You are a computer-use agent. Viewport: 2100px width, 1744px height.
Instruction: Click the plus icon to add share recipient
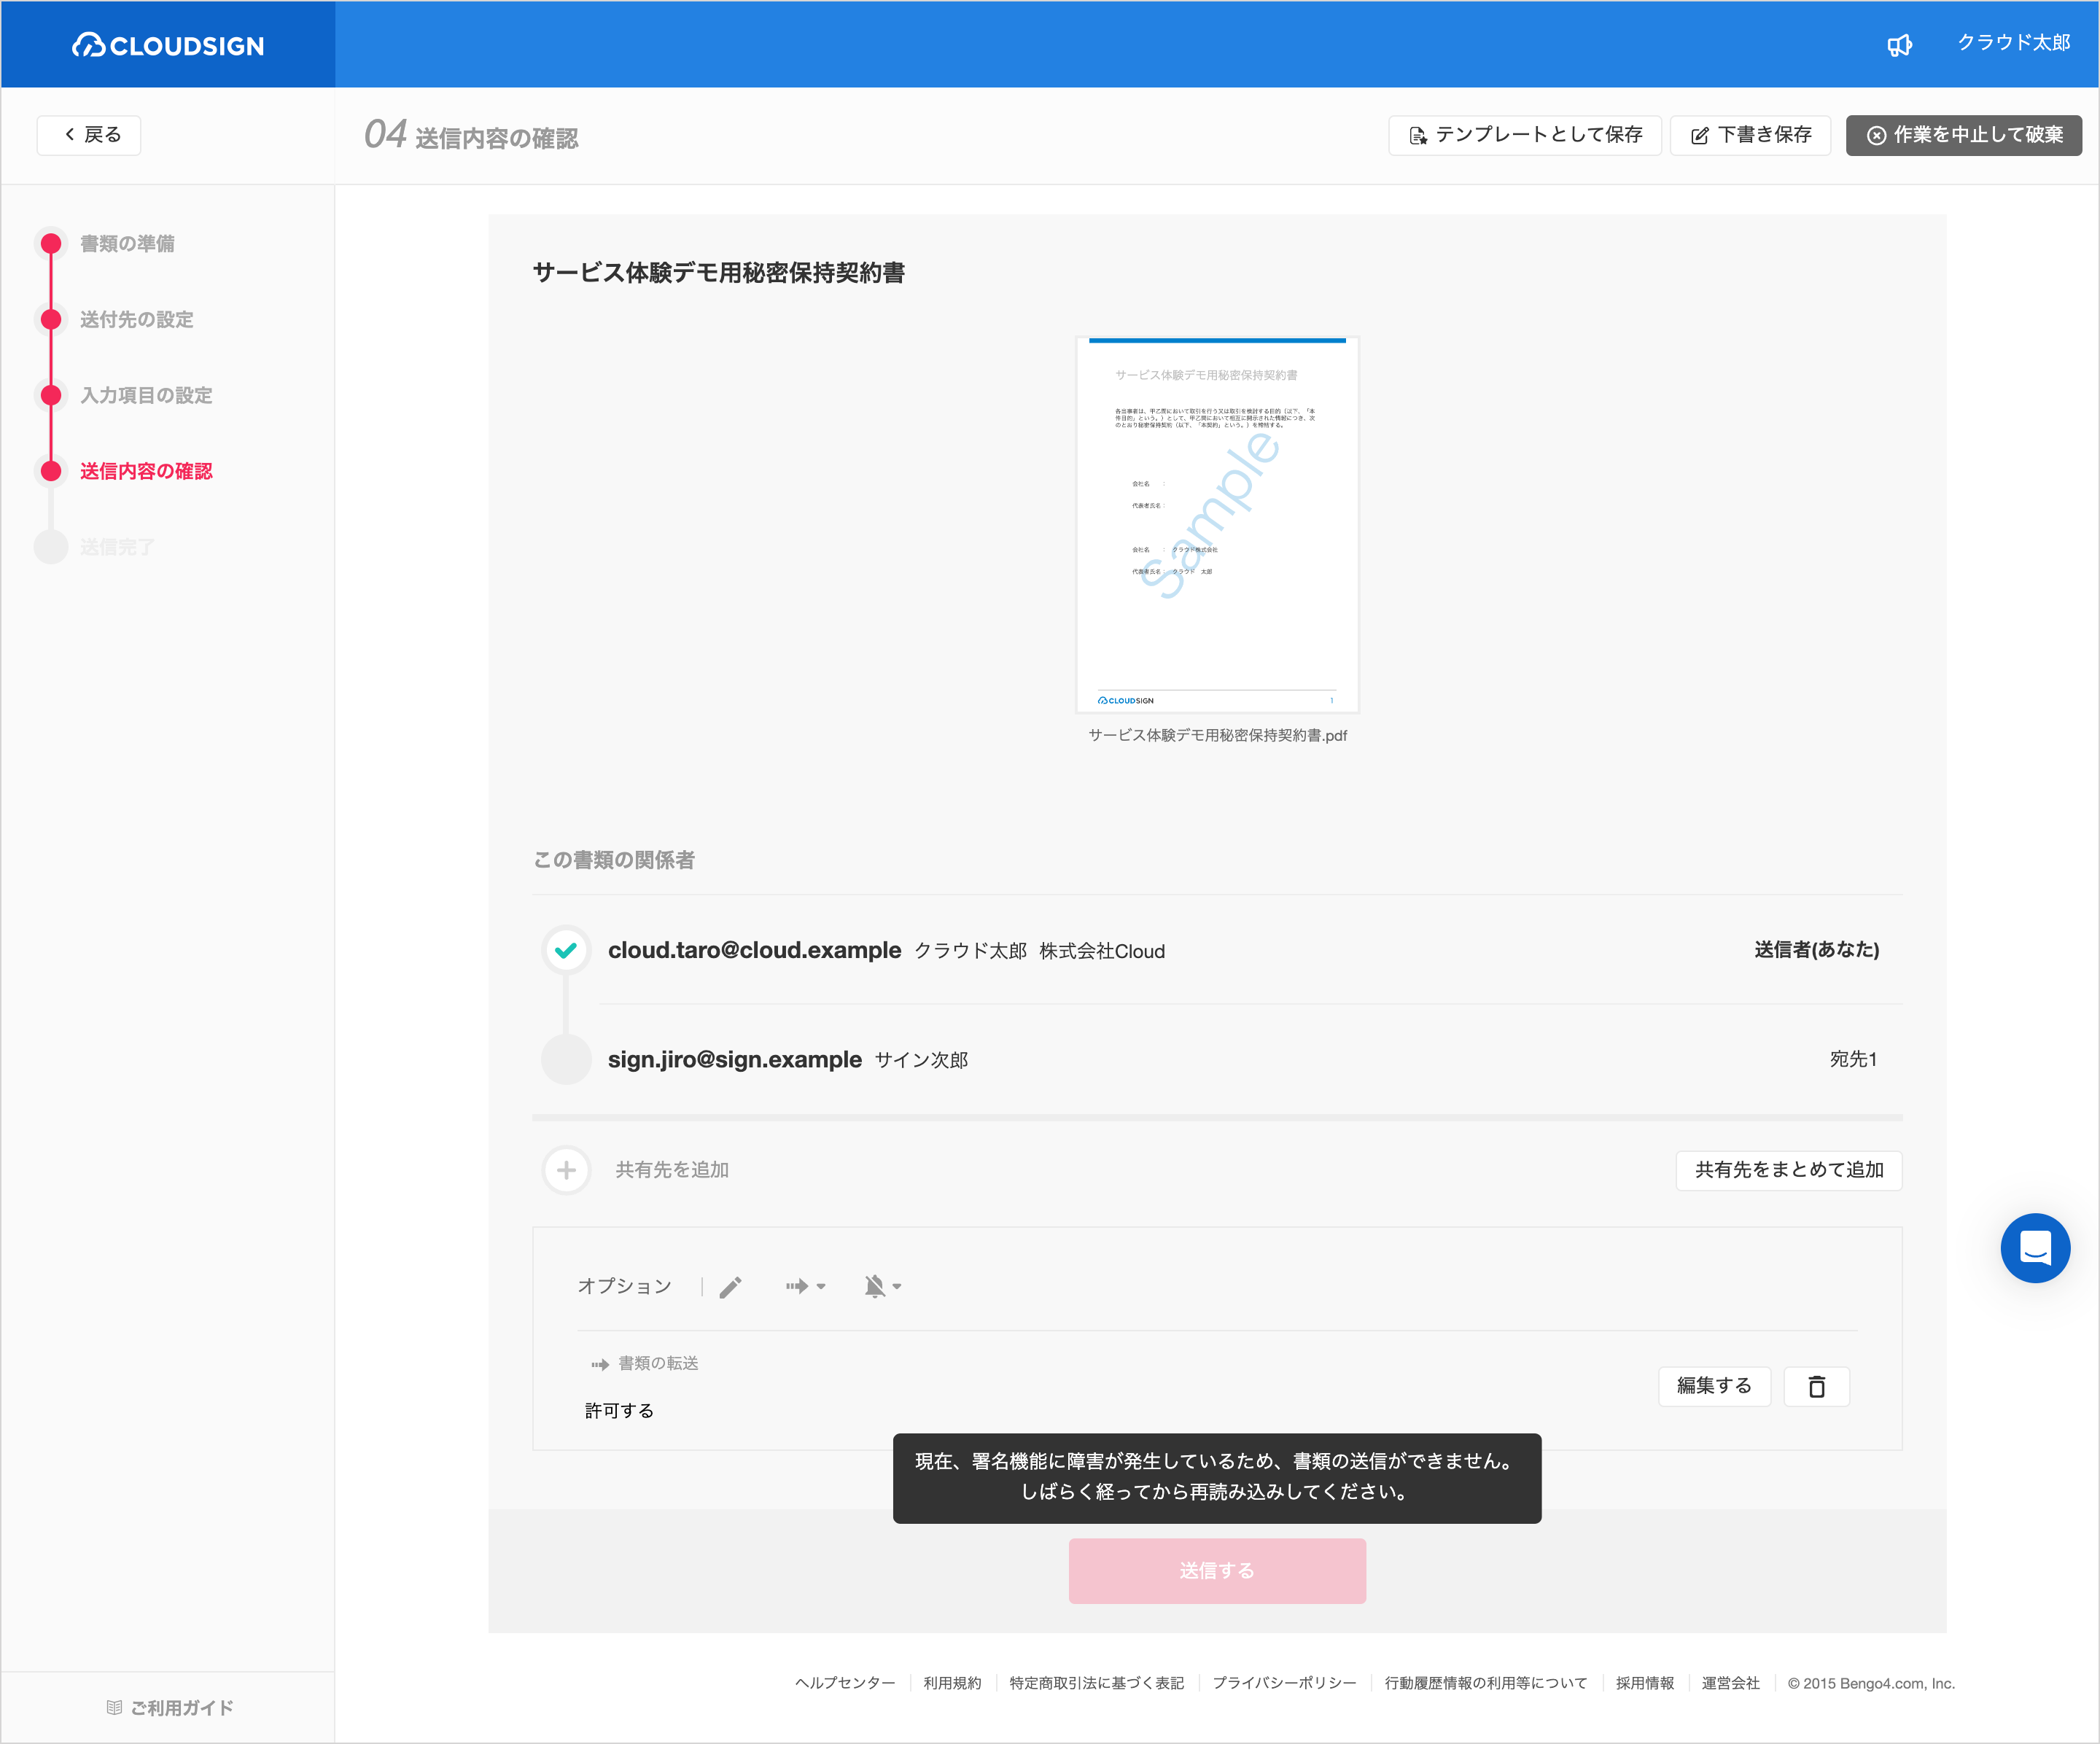click(x=566, y=1170)
